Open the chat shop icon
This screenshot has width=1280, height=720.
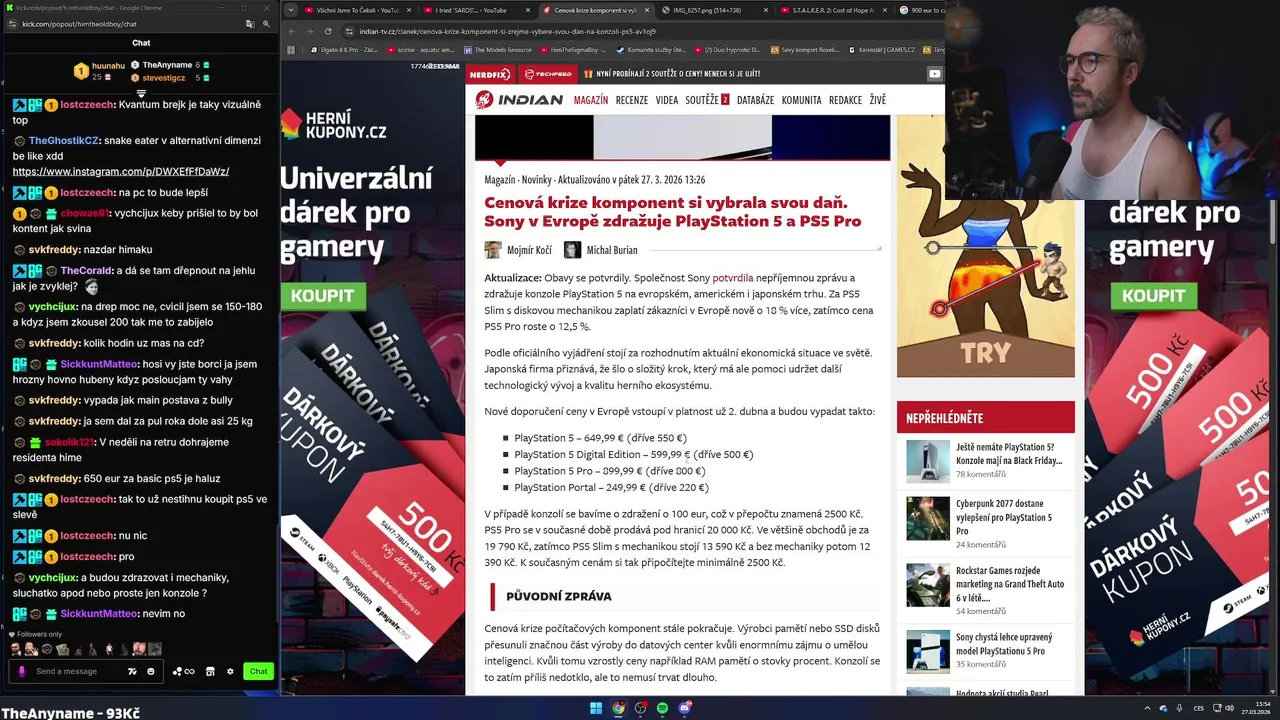tap(210, 671)
